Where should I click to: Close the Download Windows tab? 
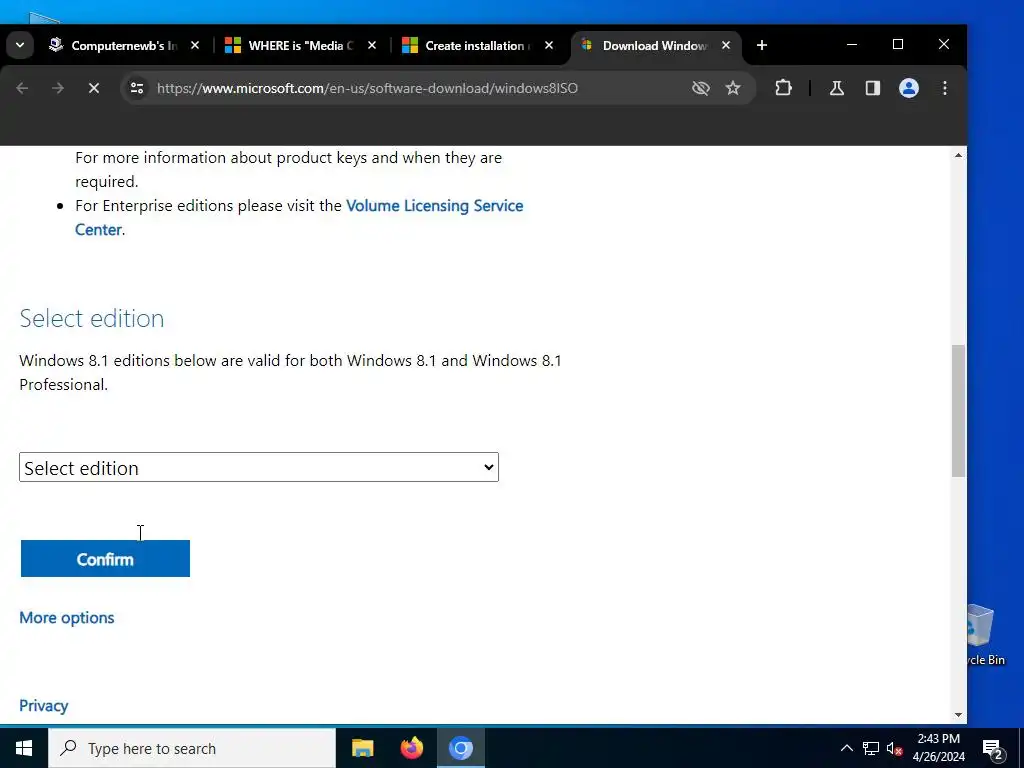[726, 45]
